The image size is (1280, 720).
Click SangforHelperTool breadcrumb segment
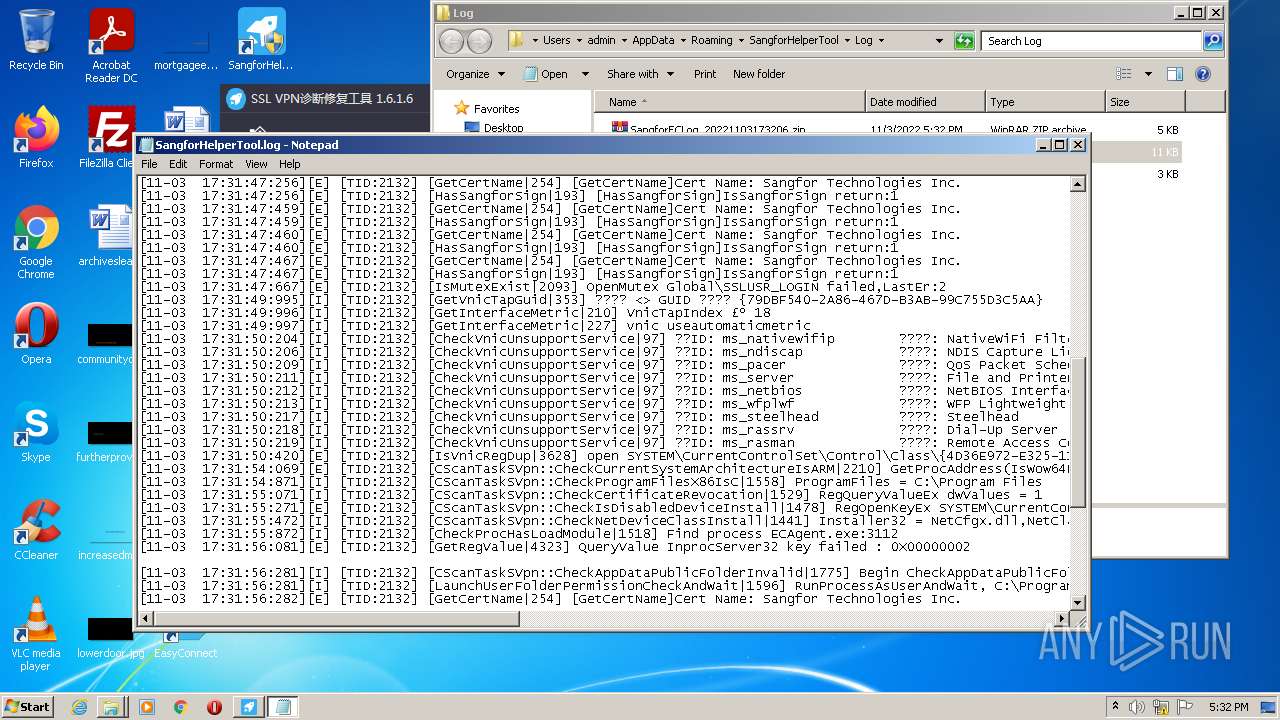[x=794, y=41]
